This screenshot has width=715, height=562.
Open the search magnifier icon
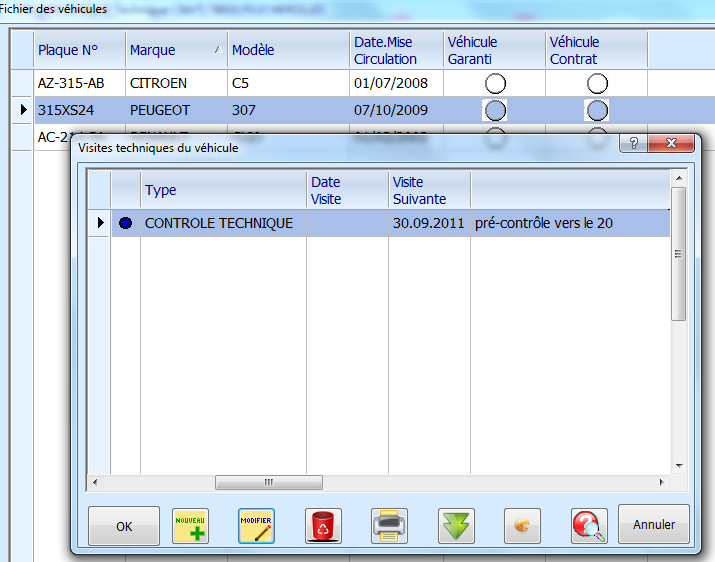[588, 525]
